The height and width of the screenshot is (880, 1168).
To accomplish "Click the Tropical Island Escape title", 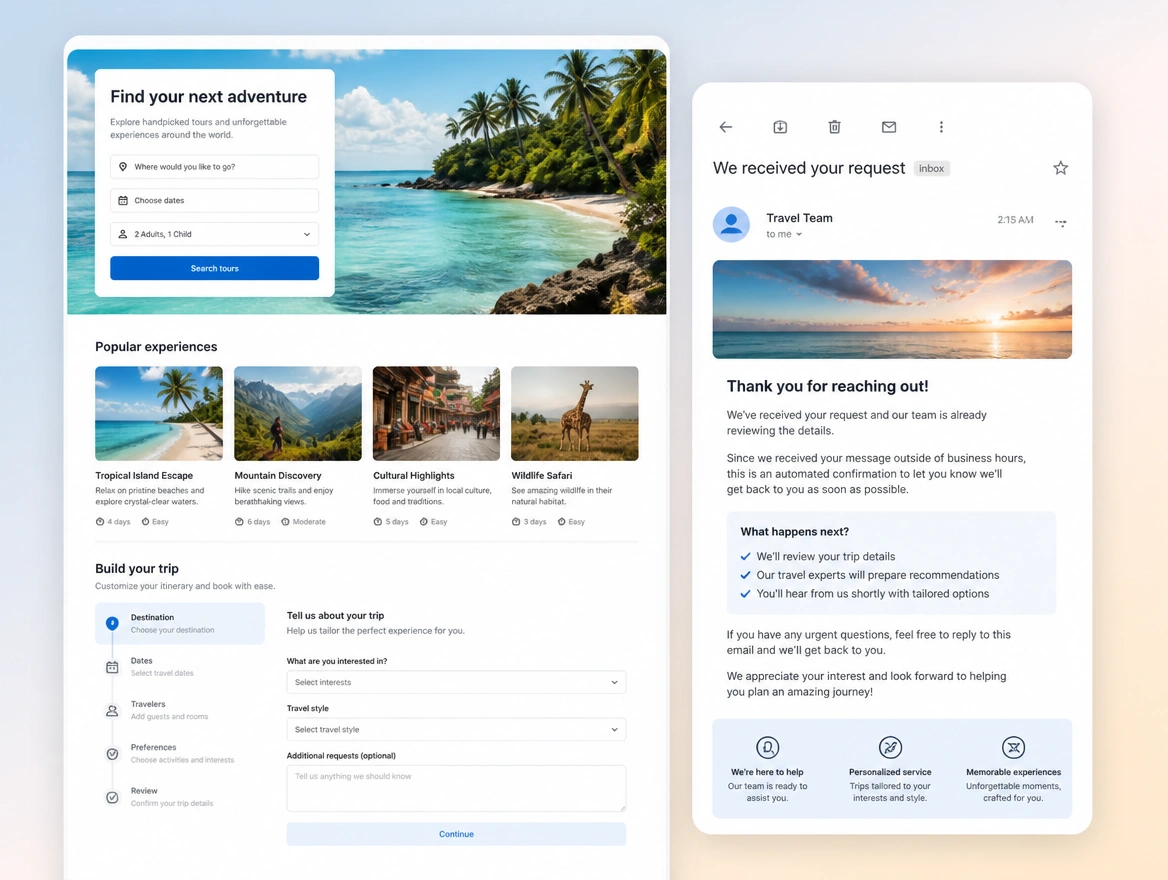I will point(144,475).
